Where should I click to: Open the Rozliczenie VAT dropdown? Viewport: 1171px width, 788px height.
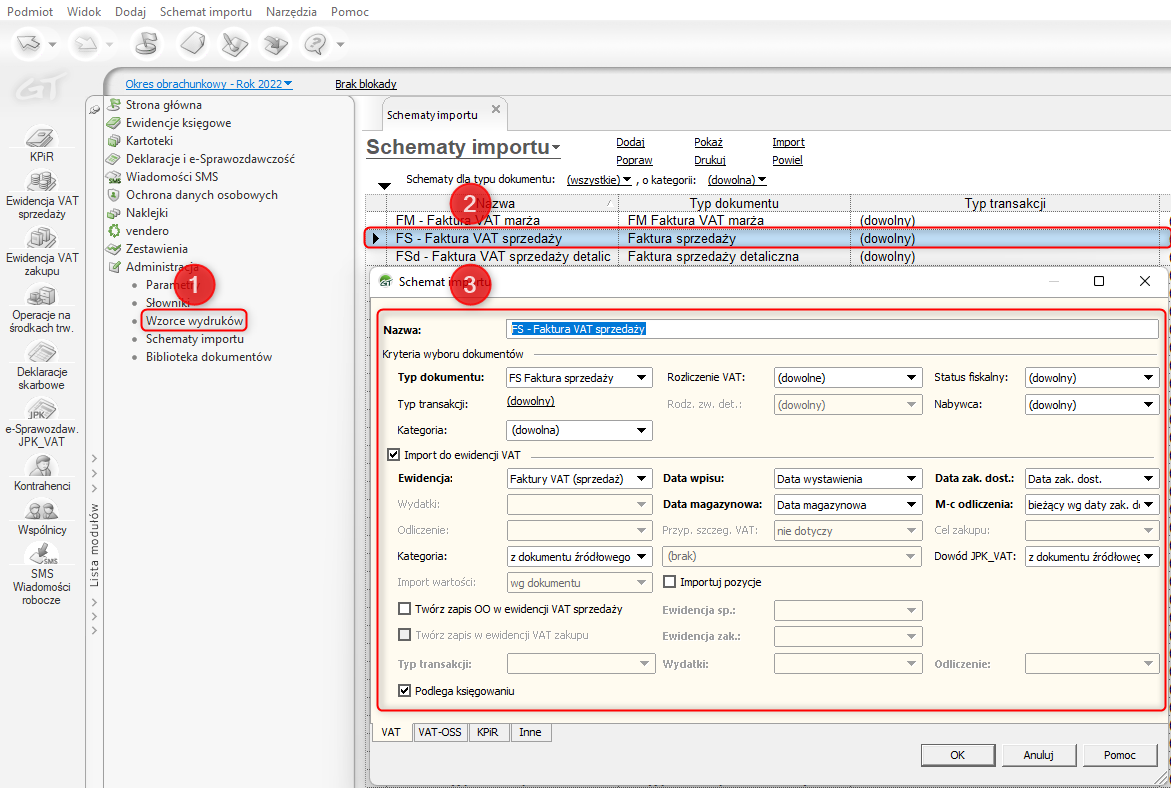[911, 378]
